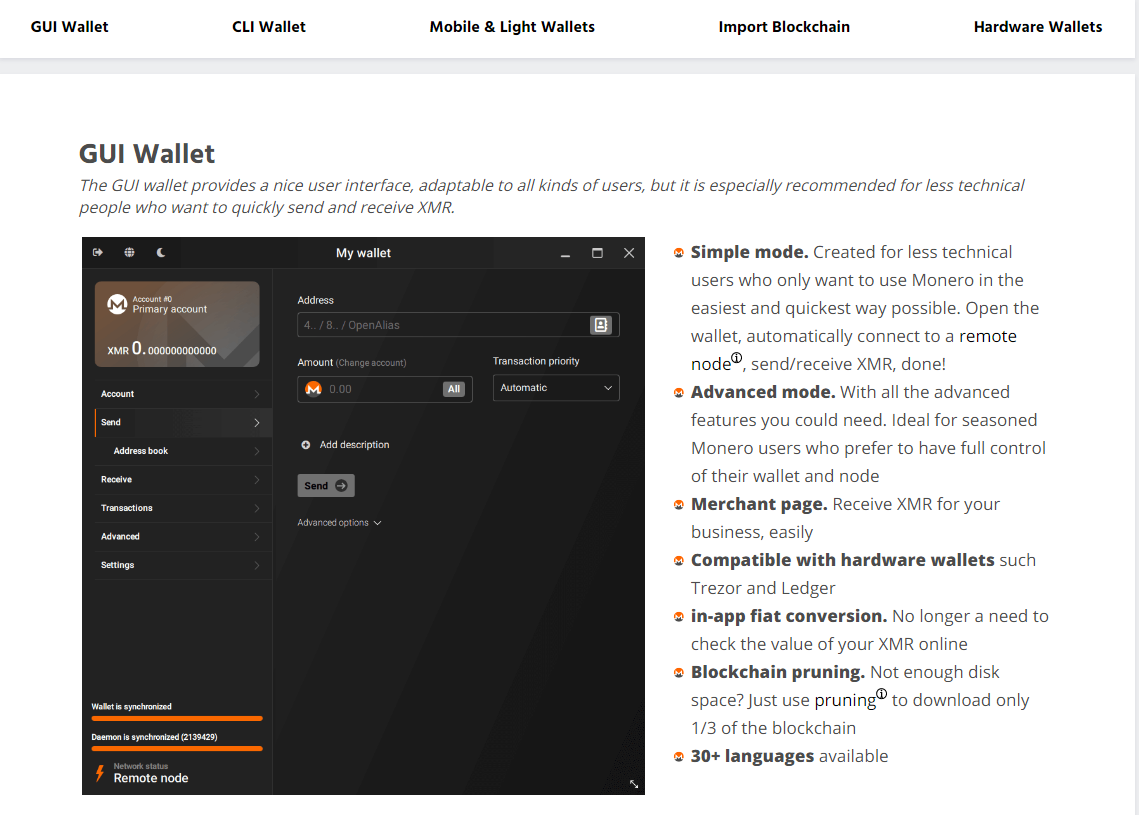This screenshot has height=815, width=1139.
Task: Click the "Merchant page." bold text
Action: (x=759, y=504)
